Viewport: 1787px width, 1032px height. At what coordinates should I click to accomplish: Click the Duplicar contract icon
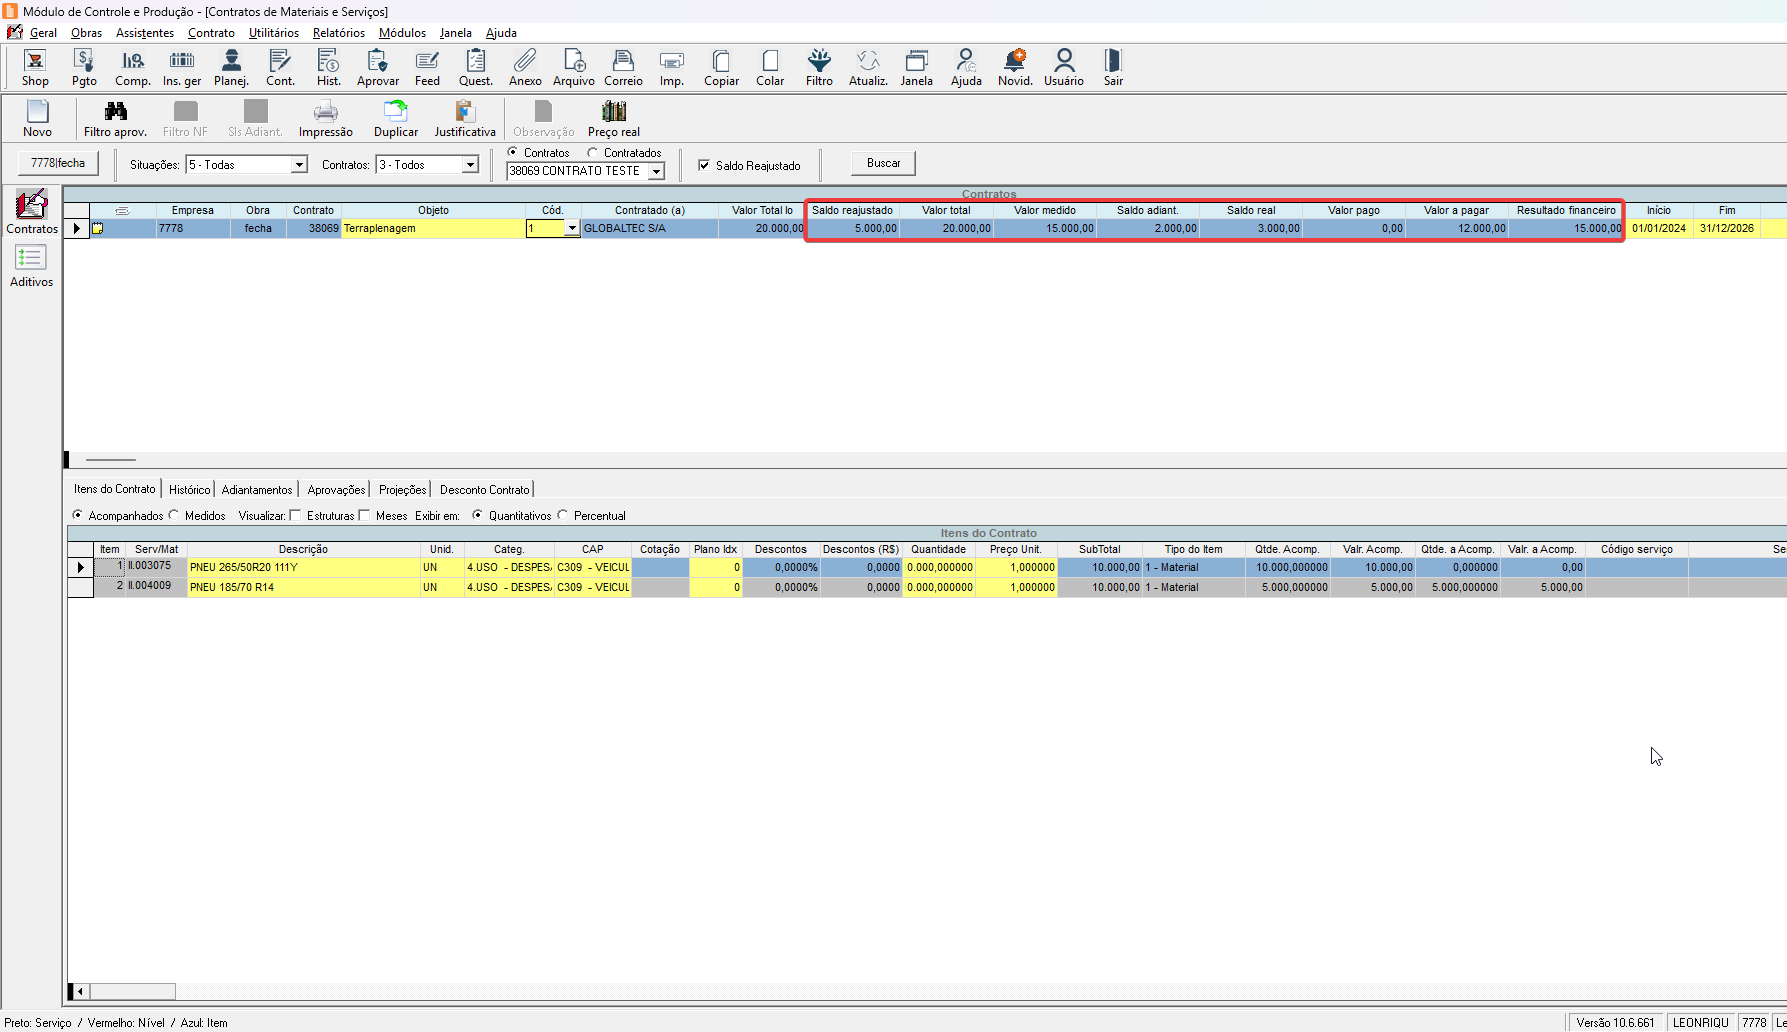[396, 119]
